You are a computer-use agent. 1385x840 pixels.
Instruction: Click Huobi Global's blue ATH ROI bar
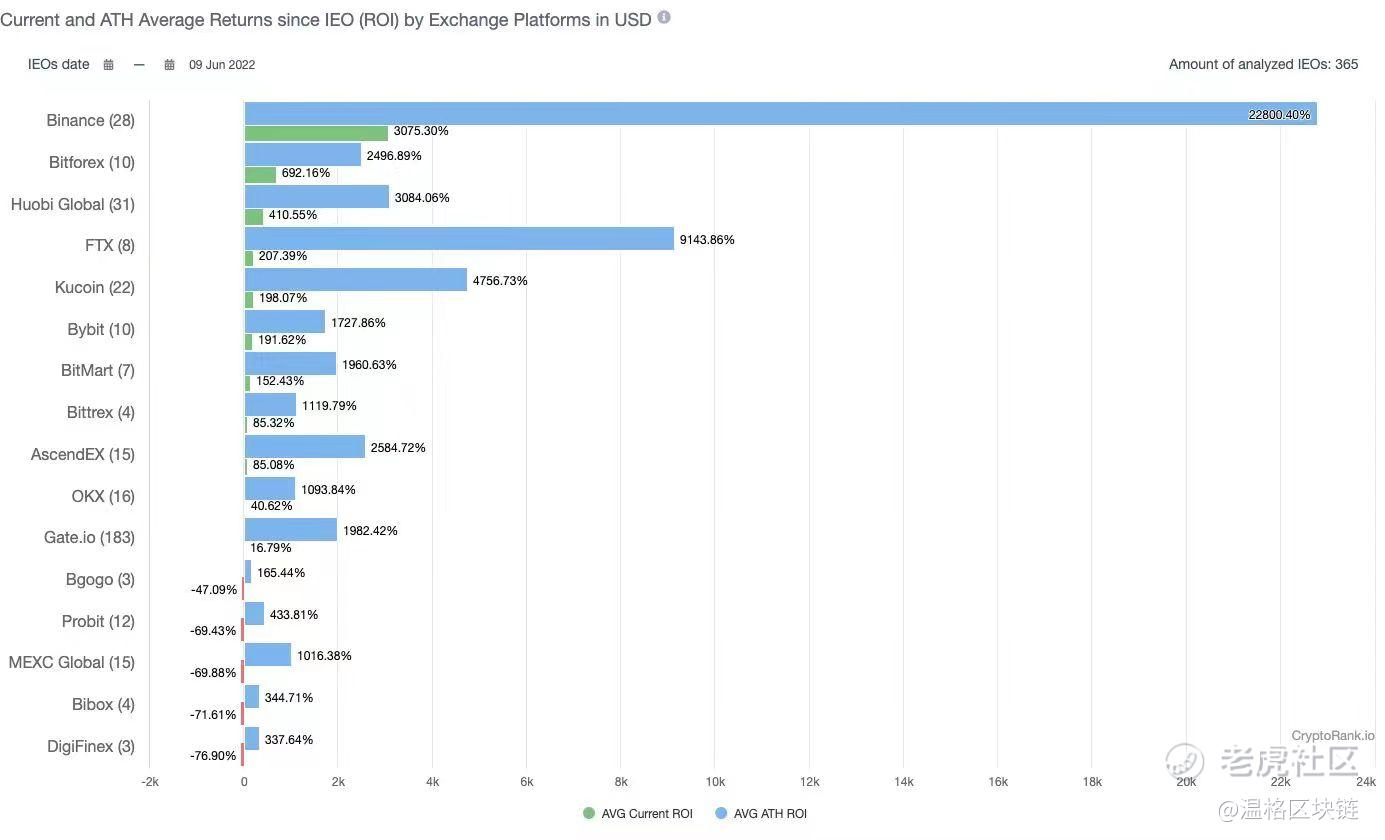pyautogui.click(x=317, y=197)
